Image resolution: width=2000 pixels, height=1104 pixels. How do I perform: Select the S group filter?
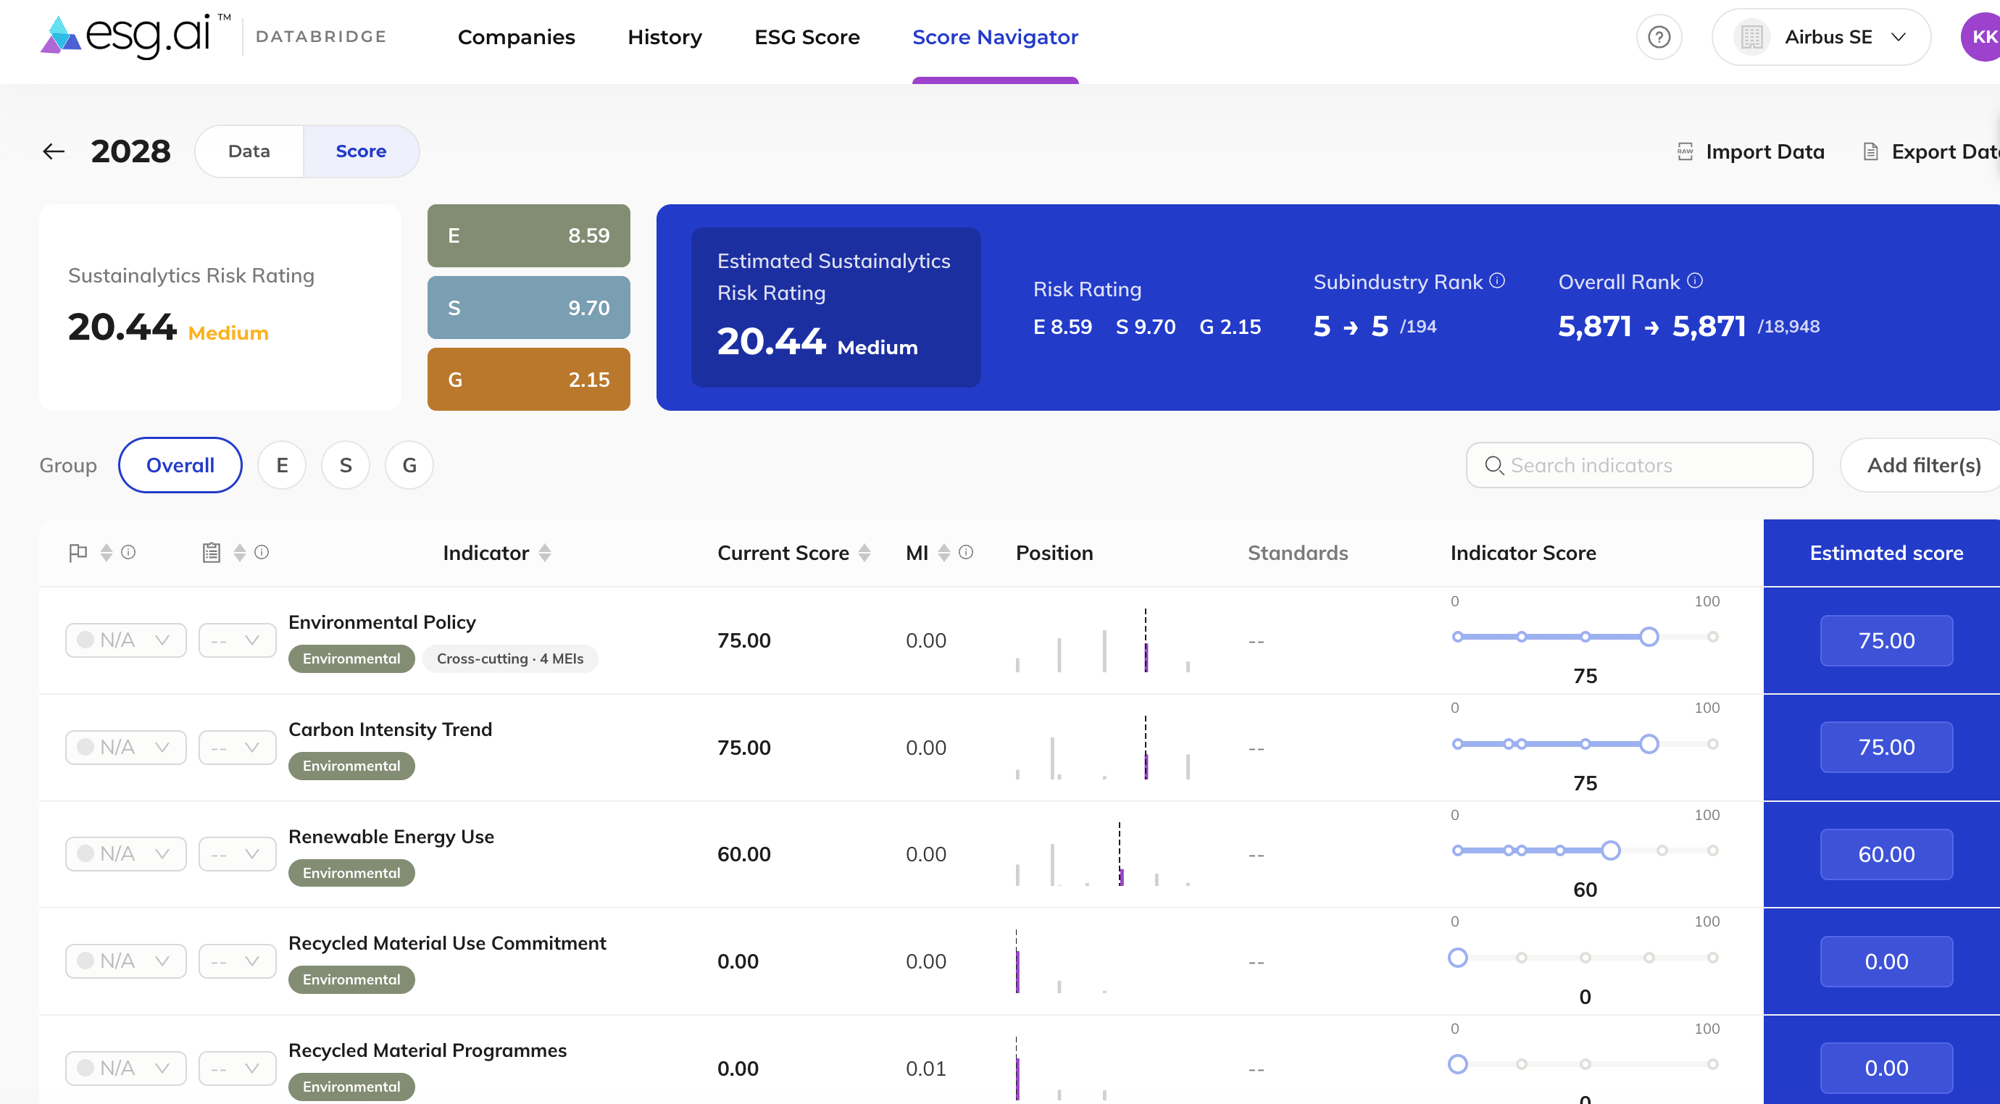pos(346,465)
